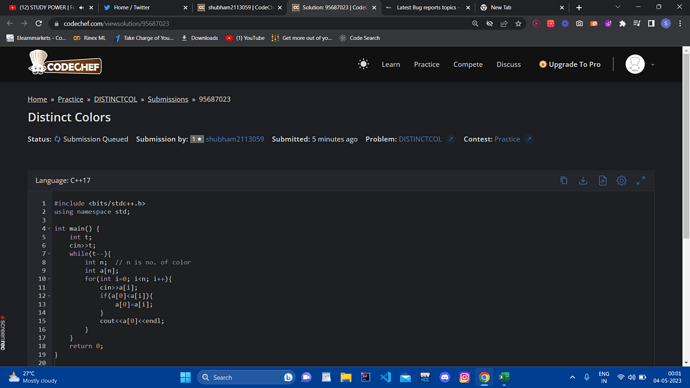
Task: Open the code in the IDE with the file icon
Action: pyautogui.click(x=602, y=180)
